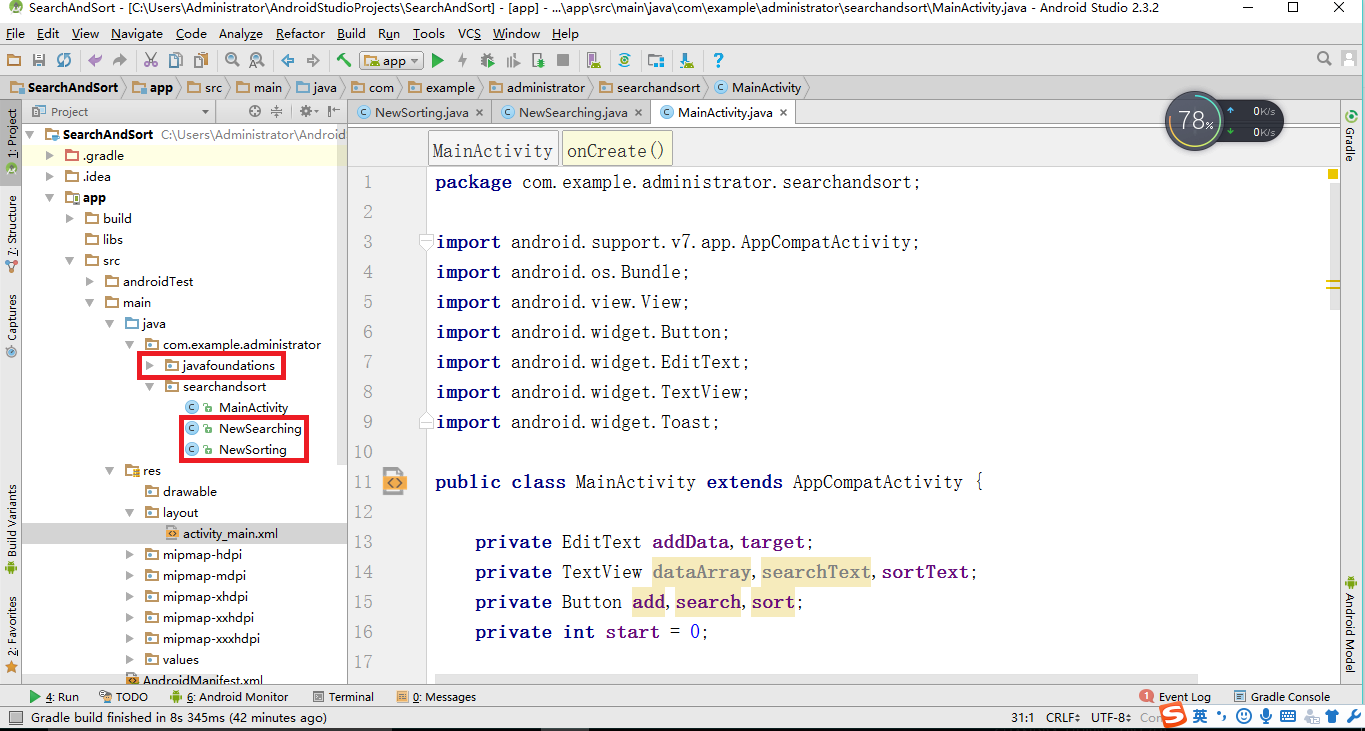Open the VCS menu

(469, 34)
